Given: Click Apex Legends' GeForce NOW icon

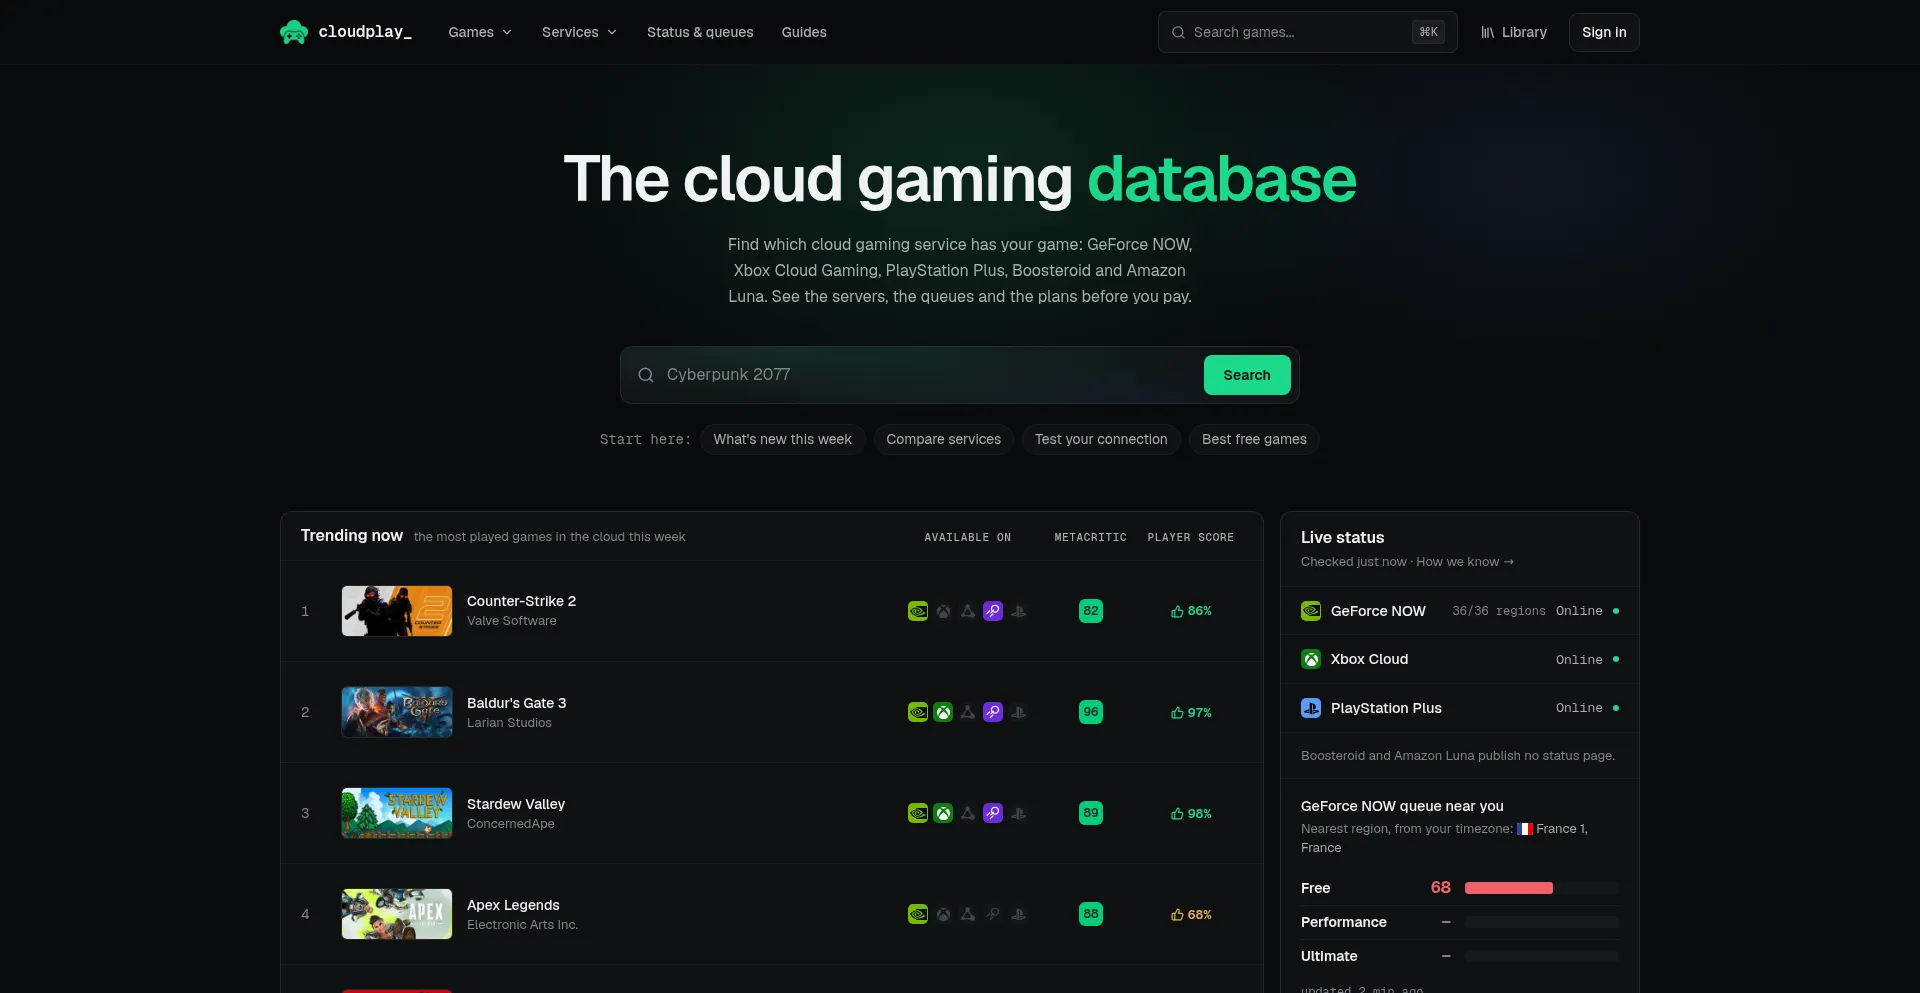Looking at the screenshot, I should [x=918, y=914].
